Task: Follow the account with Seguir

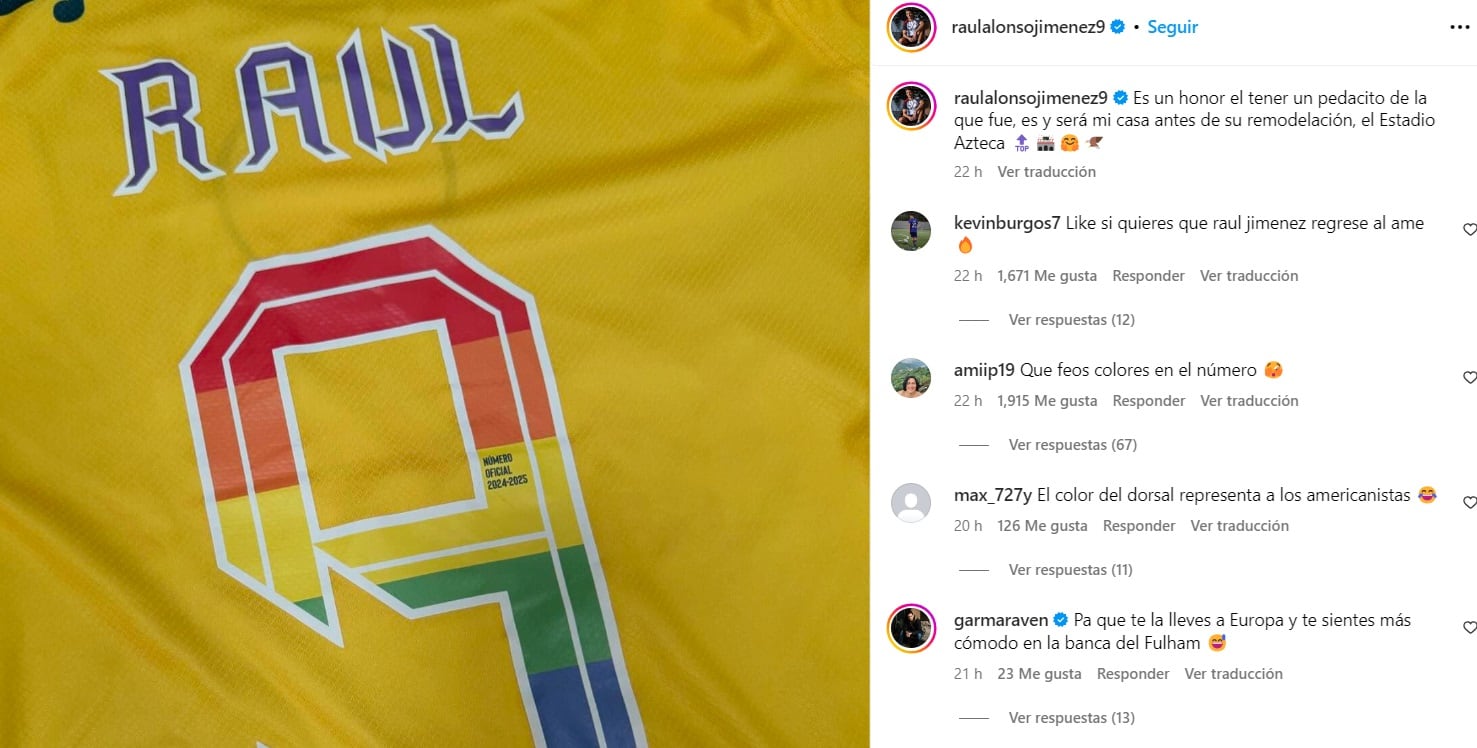Action: 1172,27
